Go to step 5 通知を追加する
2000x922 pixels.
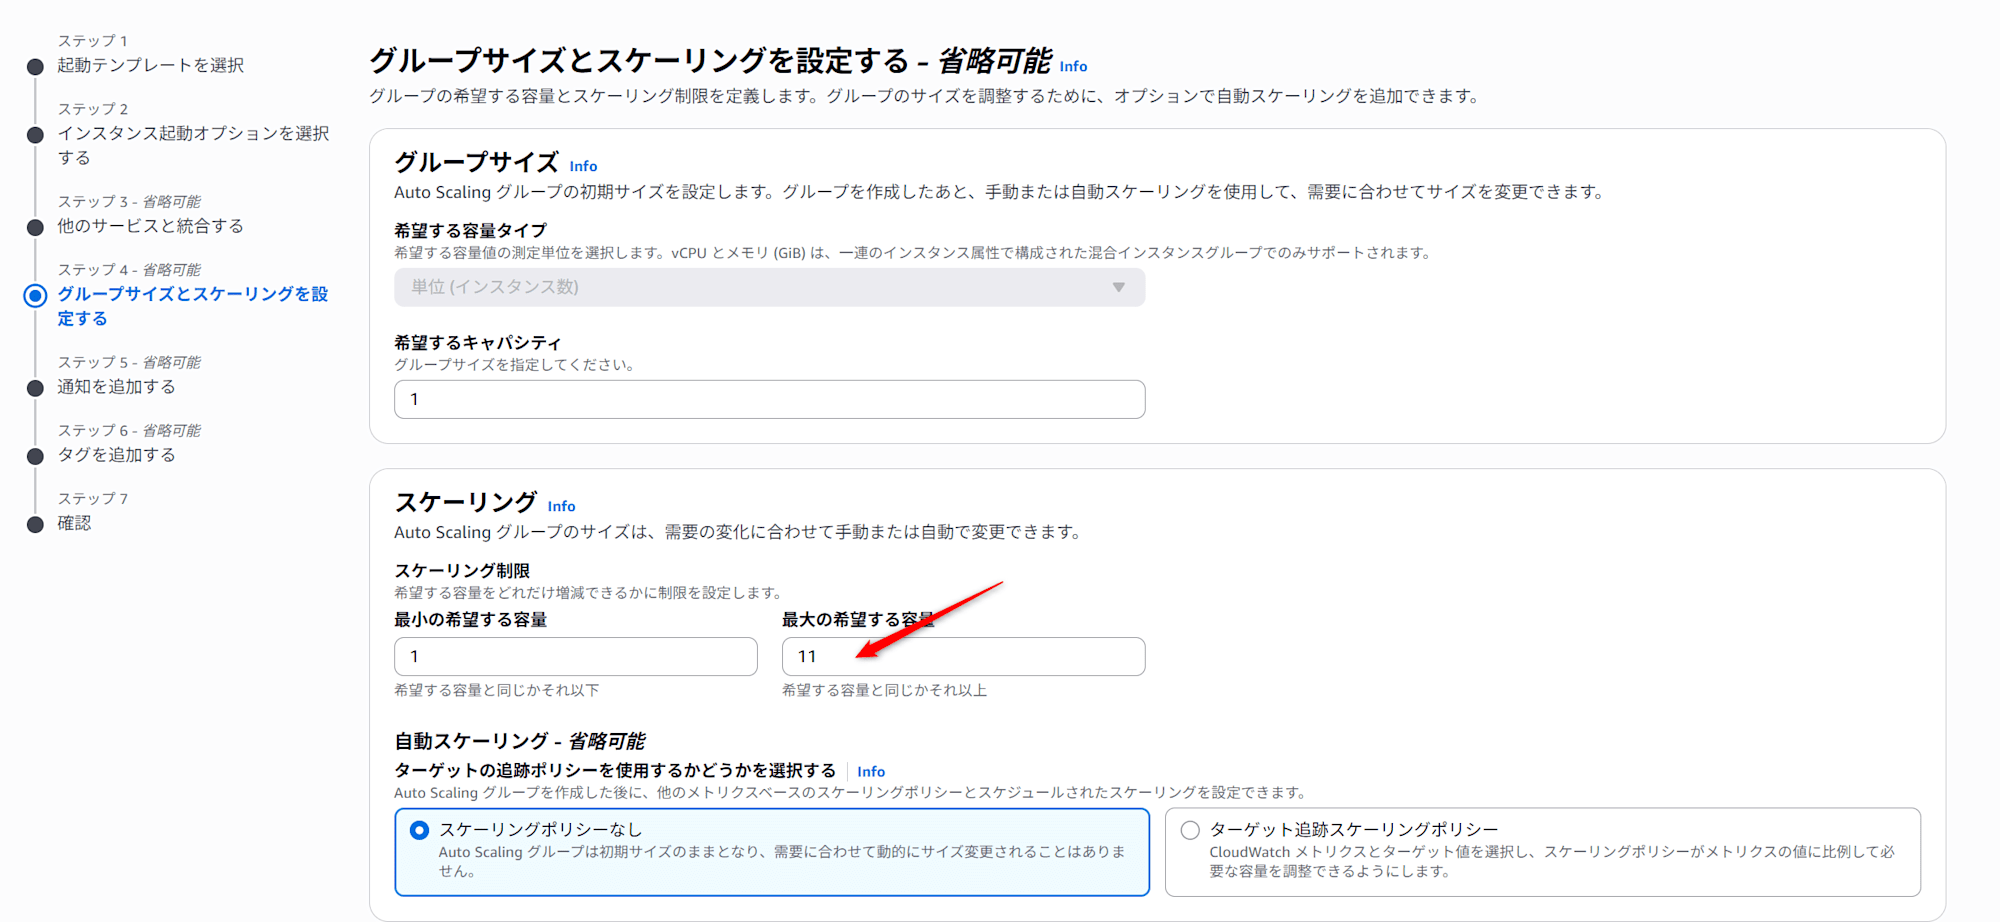coord(116,386)
